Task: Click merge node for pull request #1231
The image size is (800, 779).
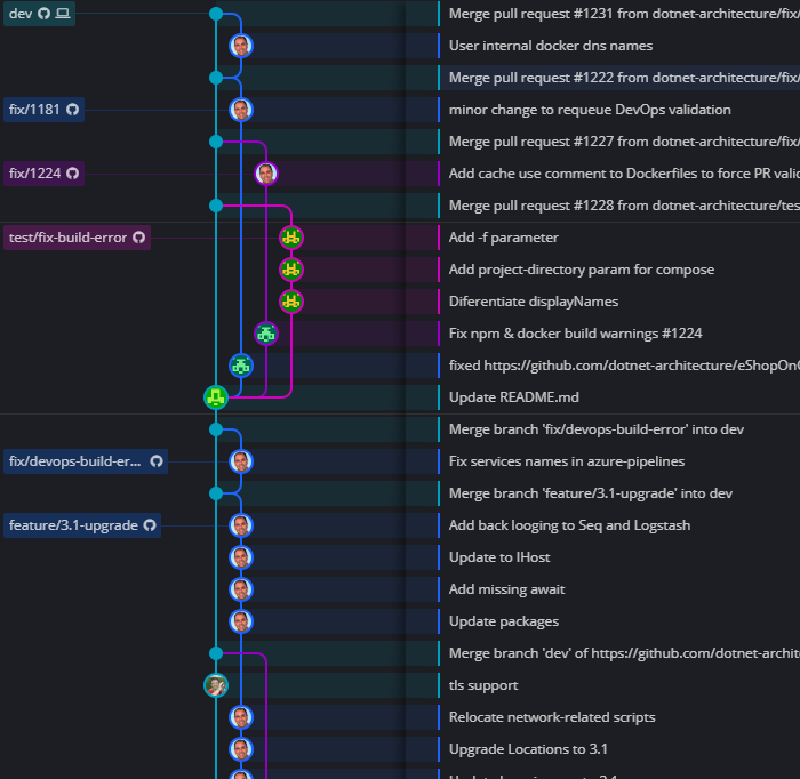Action: 216,14
